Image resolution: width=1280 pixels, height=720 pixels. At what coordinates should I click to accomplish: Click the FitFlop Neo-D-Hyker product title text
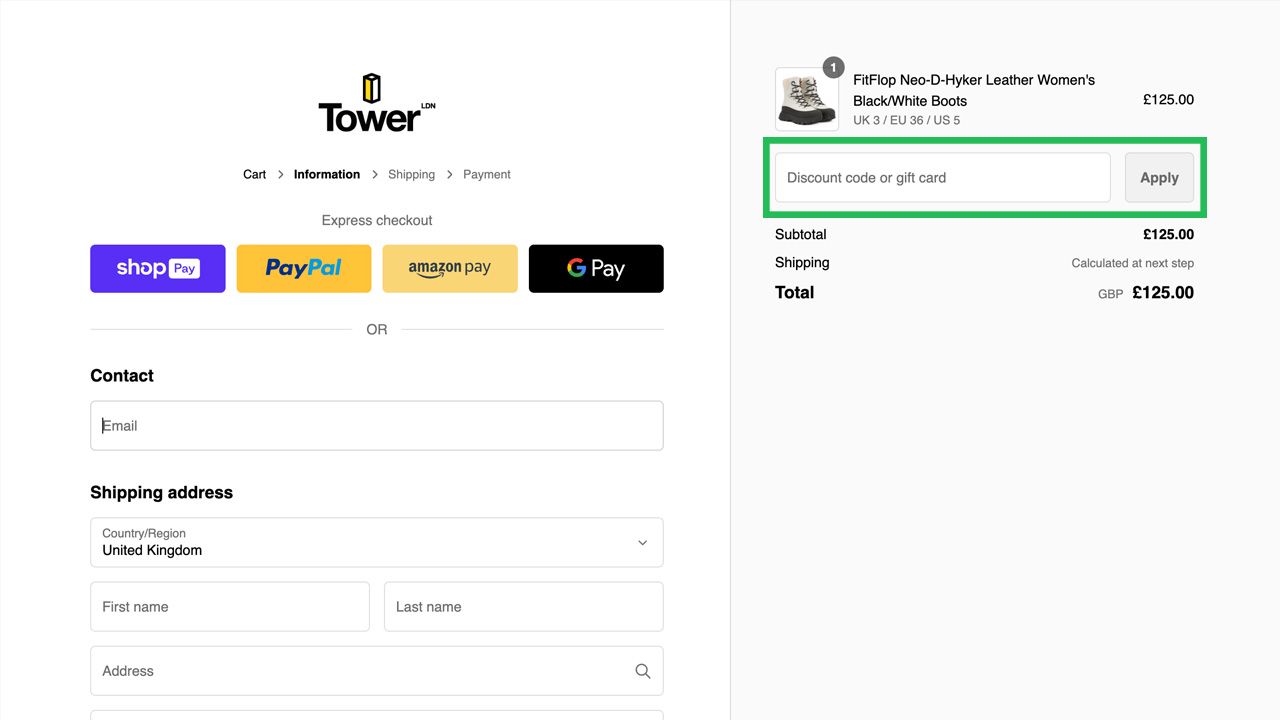974,90
